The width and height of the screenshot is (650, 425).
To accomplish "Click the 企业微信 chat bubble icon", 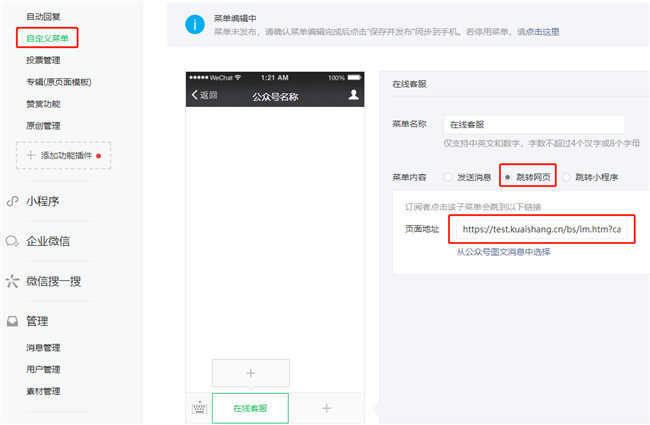I will (13, 241).
